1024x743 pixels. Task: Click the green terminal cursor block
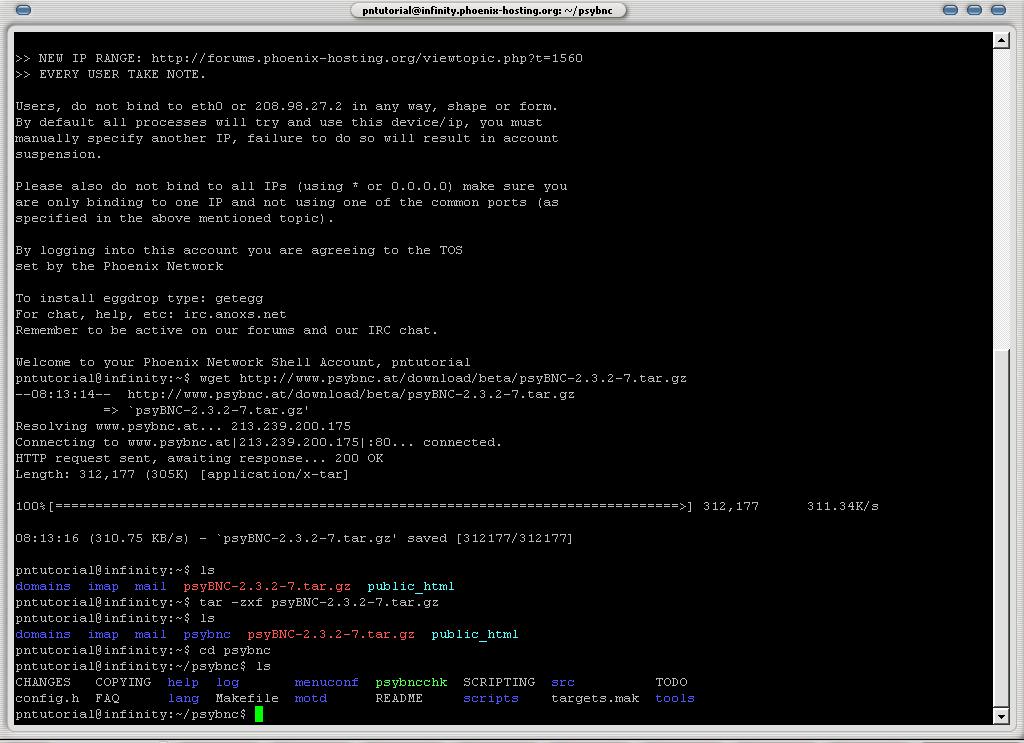click(x=259, y=714)
